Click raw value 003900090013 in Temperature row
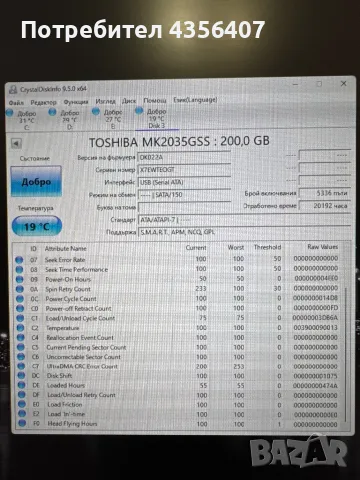This screenshot has width=360, height=480. coord(315,328)
